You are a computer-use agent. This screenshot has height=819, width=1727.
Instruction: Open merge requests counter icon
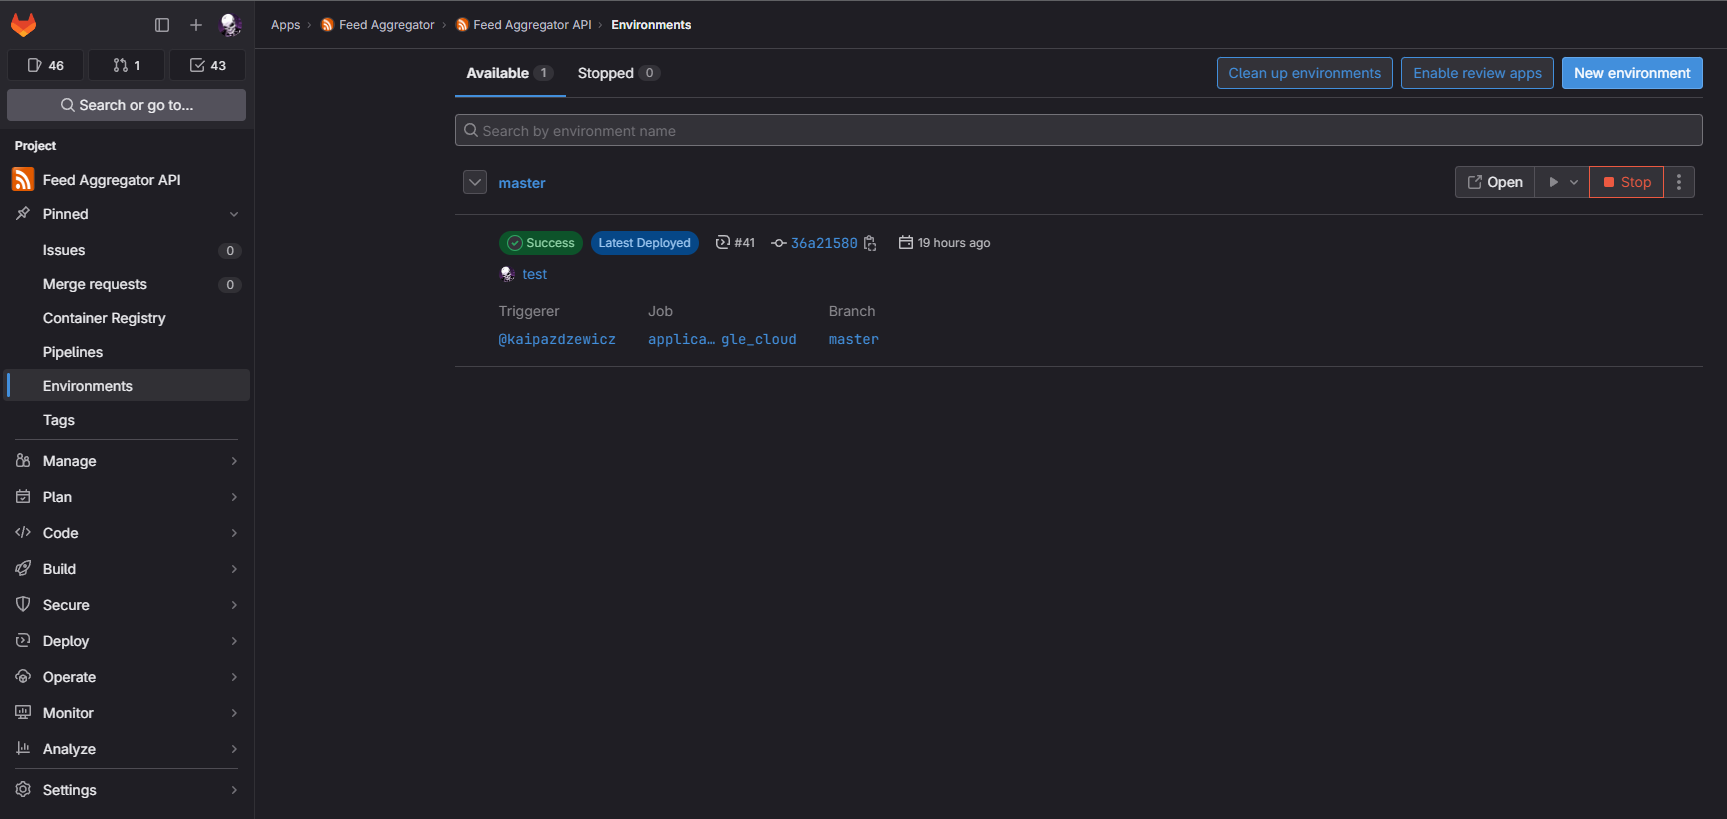(x=127, y=65)
